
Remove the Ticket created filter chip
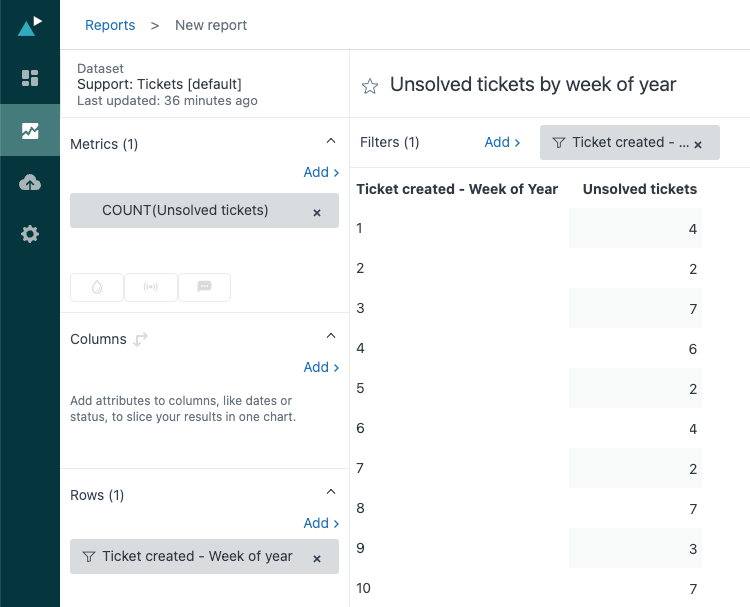pos(698,145)
